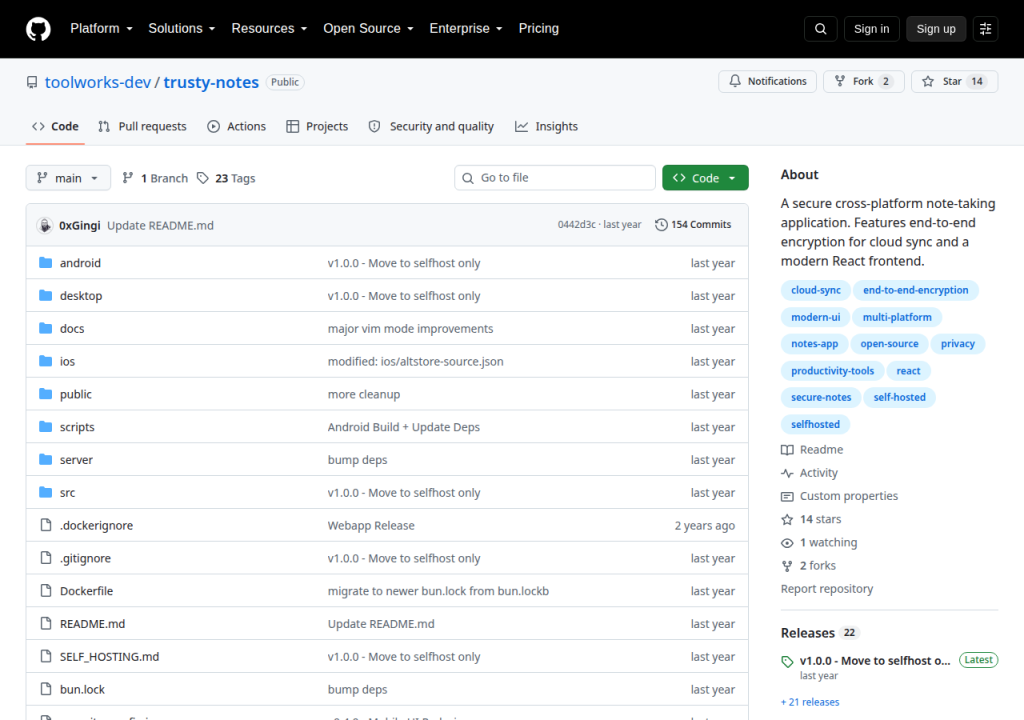Open the trusty-notes repository link

211,82
